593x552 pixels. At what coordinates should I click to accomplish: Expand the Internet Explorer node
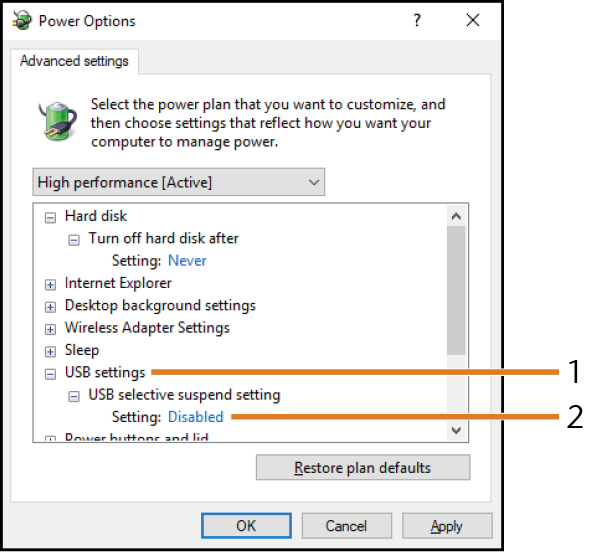[50, 284]
